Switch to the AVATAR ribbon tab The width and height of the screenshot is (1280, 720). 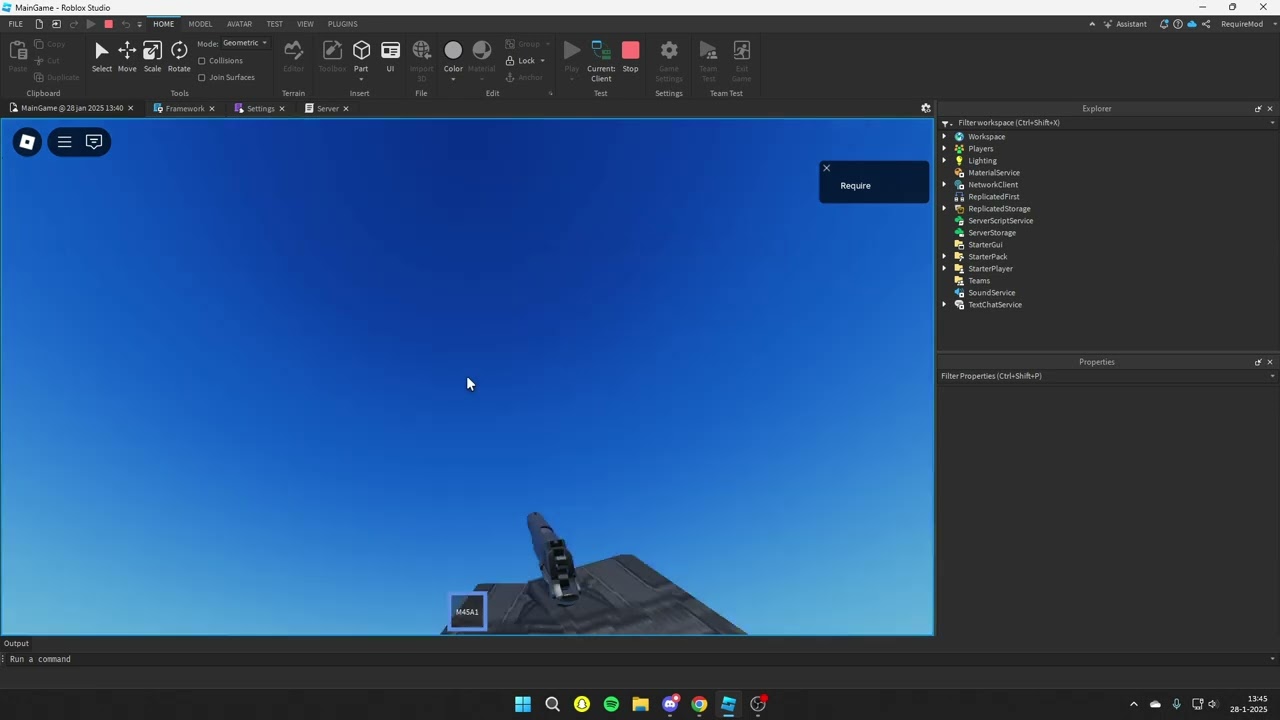tap(240, 24)
